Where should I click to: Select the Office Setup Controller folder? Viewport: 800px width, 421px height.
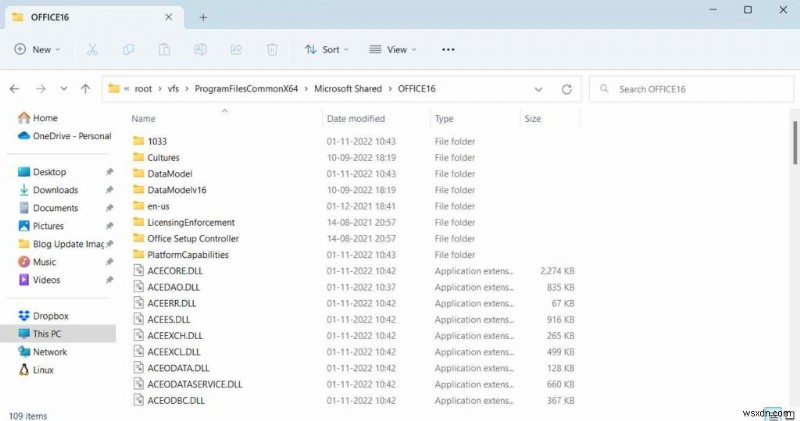pos(353,238)
